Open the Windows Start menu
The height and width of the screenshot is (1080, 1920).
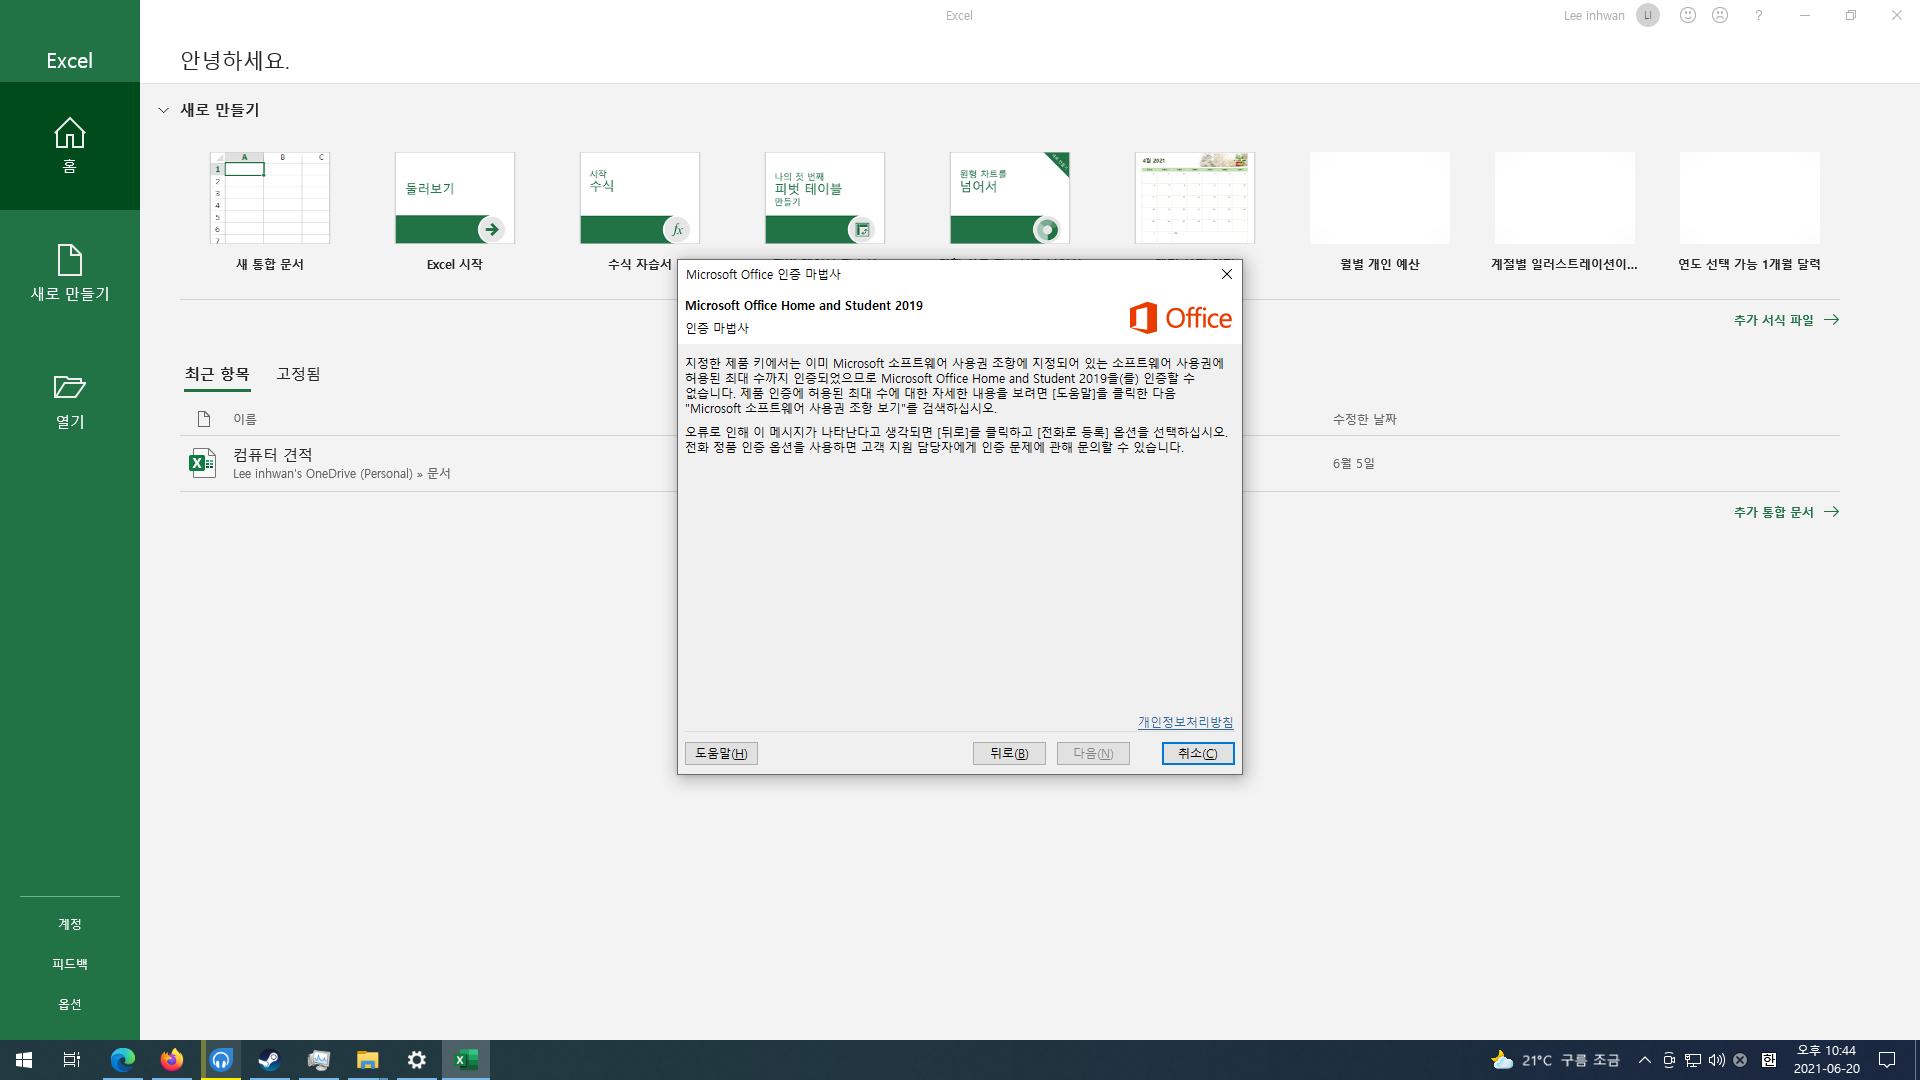pos(24,1060)
